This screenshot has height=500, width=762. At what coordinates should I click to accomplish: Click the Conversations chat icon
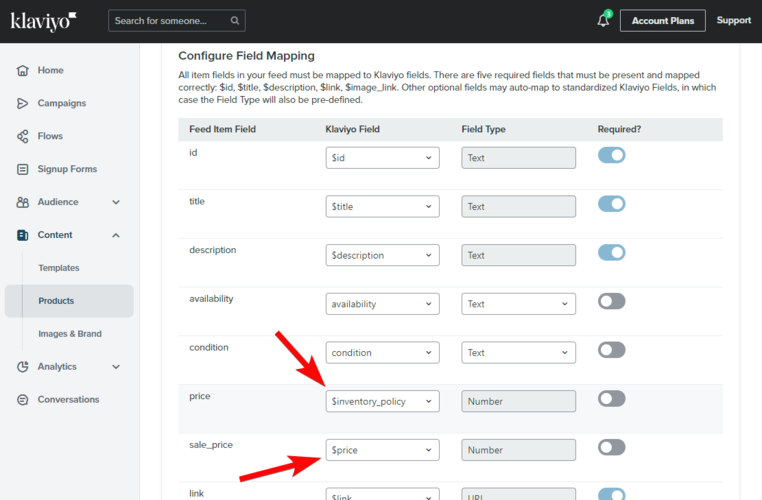[x=22, y=400]
